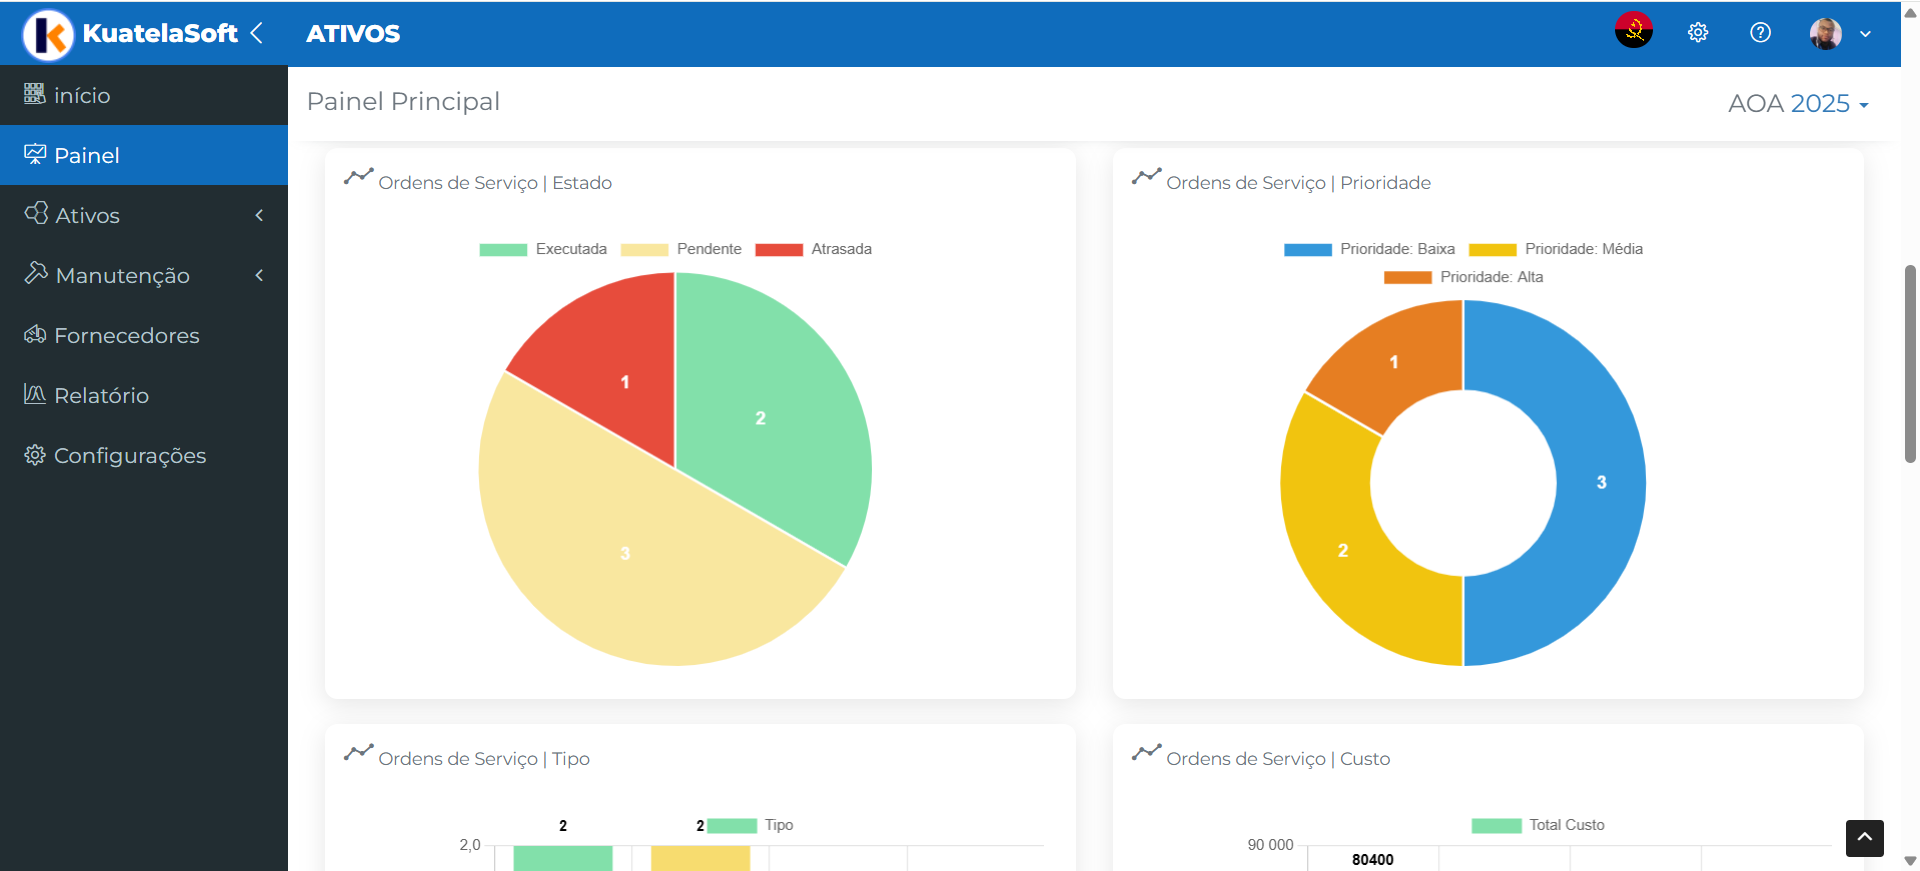The width and height of the screenshot is (1920, 871).
Task: Click the user profile avatar
Action: 1825,33
